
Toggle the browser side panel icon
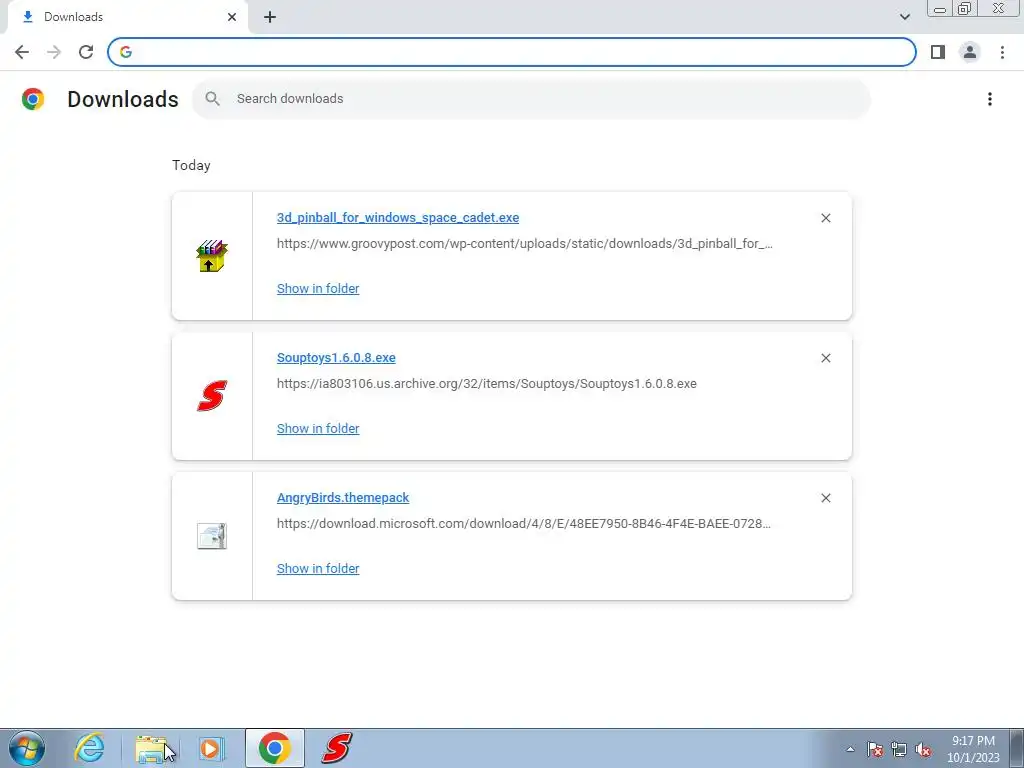(x=938, y=52)
